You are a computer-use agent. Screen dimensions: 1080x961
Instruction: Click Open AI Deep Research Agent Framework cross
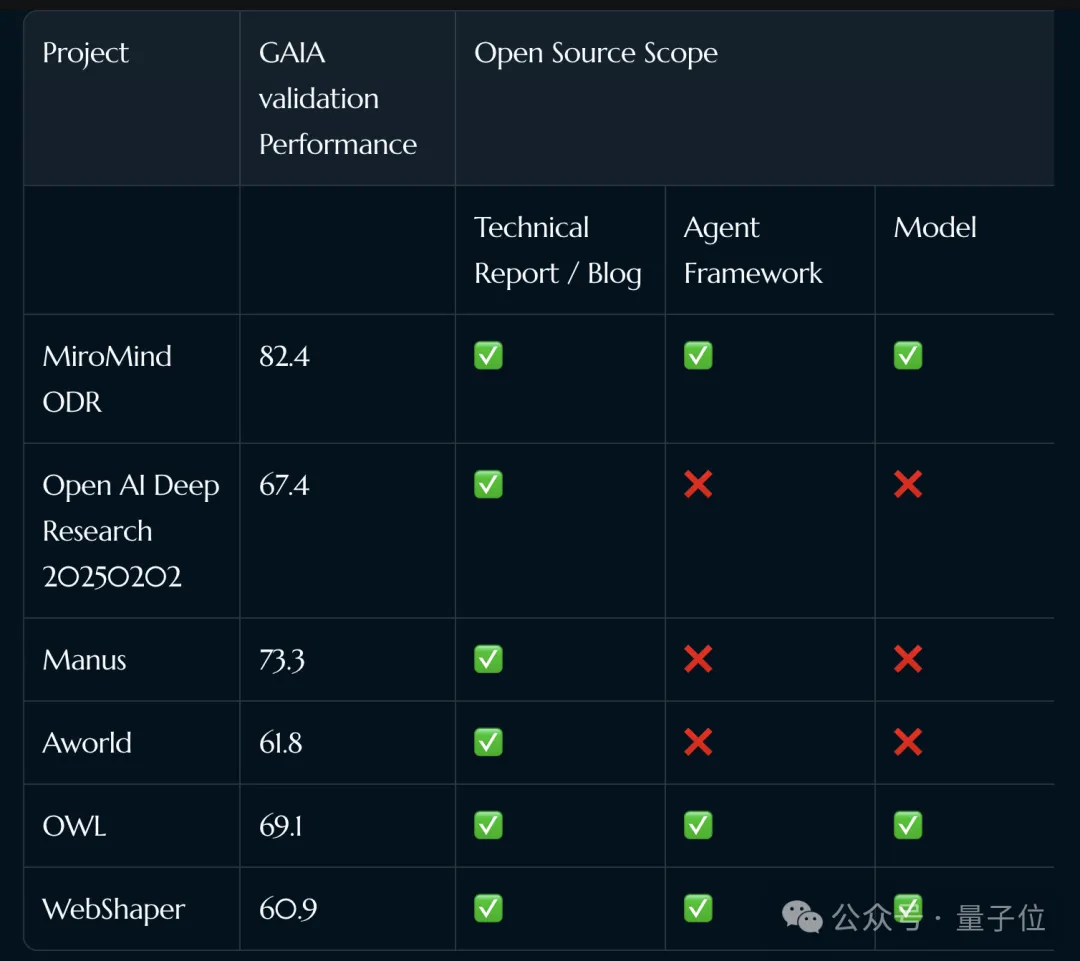[x=698, y=484]
